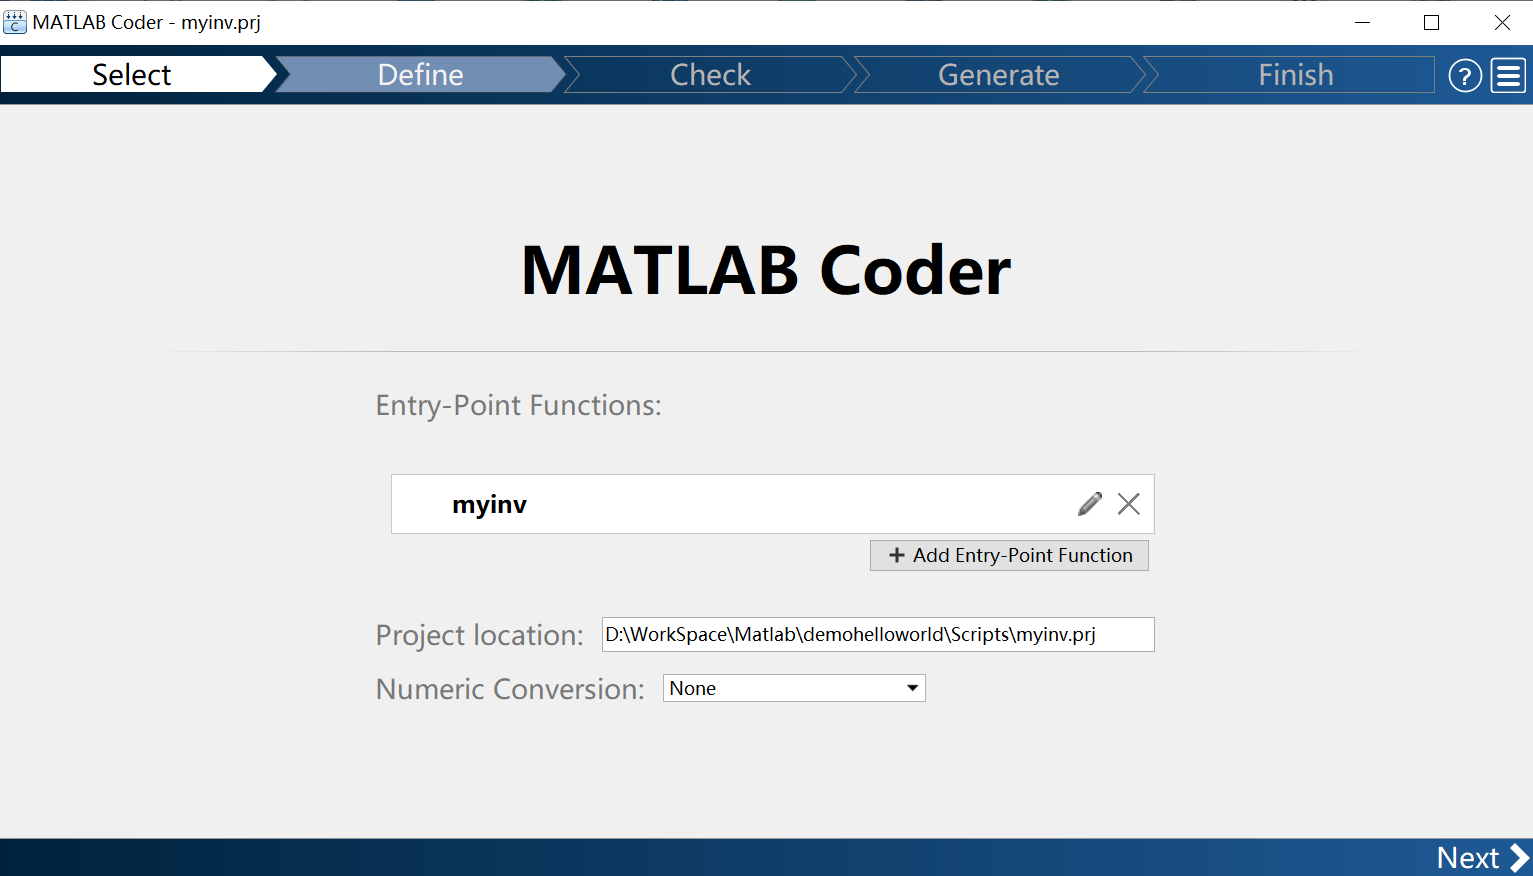Click the Next button
1533x876 pixels.
point(1482,857)
